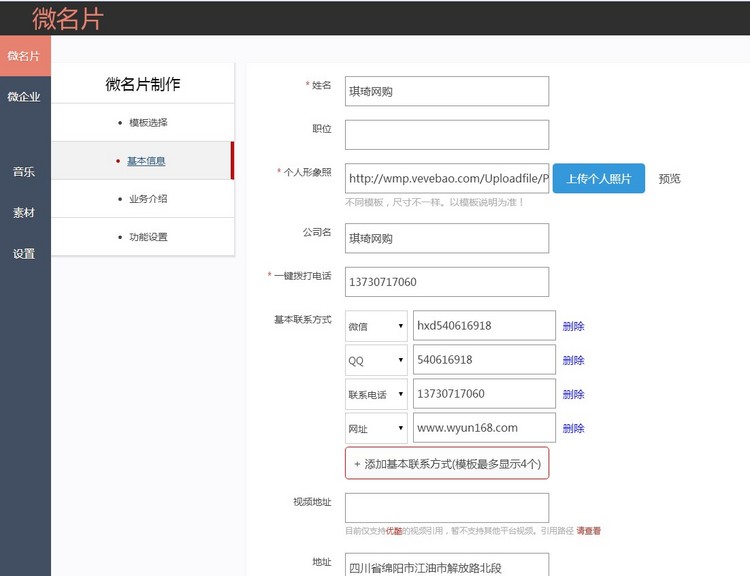The image size is (750, 576).
Task: Open the 音乐 sidebar section
Action: coord(24,172)
